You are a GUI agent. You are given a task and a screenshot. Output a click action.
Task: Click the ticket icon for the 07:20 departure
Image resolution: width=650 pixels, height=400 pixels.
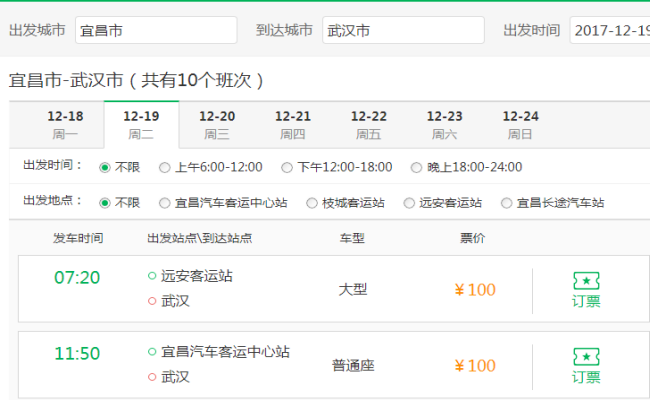pos(586,281)
